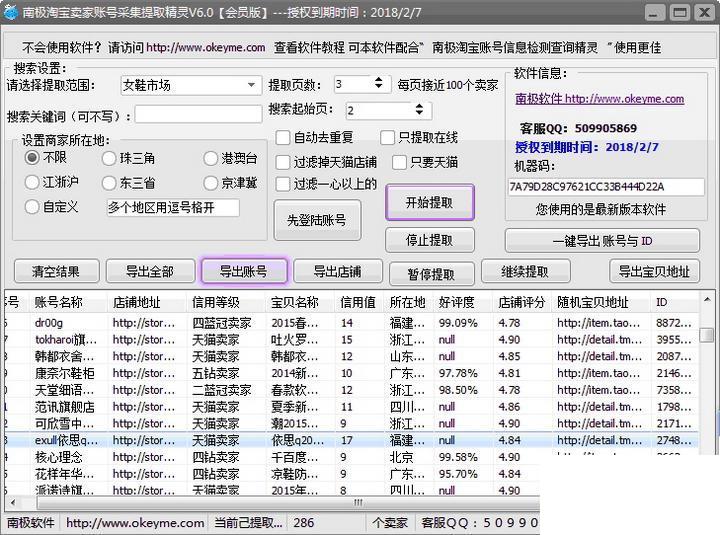The width and height of the screenshot is (720, 535).
Task: Open the tutorial link http://www.okeyme.com at top
Action: point(206,47)
